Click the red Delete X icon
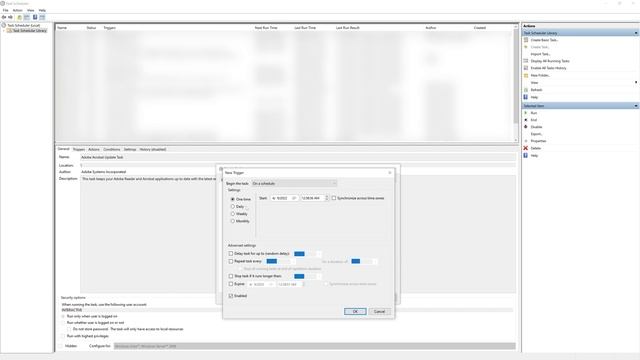Image resolution: width=640 pixels, height=360 pixels. tap(526, 148)
